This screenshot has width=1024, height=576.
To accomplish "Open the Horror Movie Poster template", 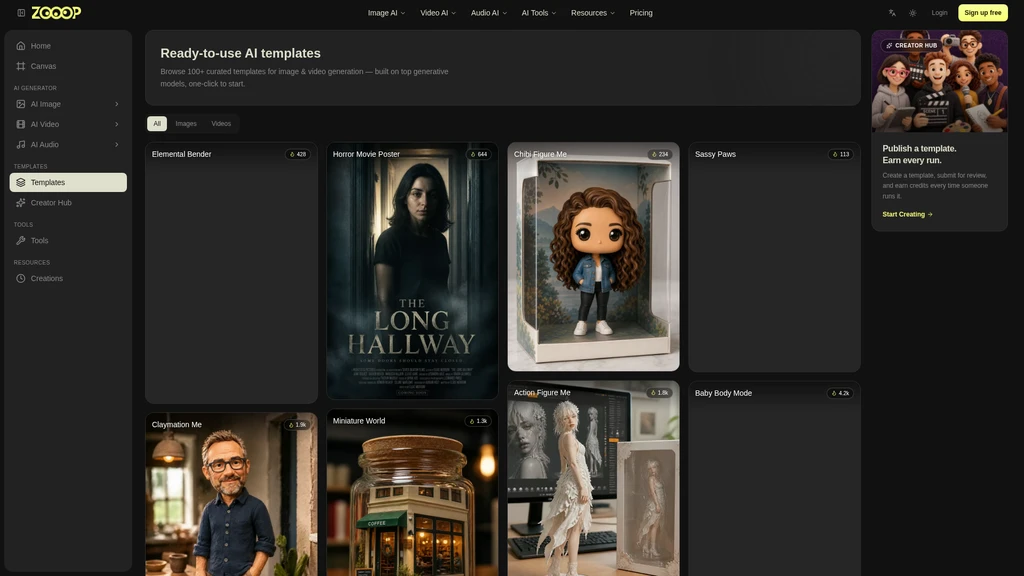I will click(412, 271).
